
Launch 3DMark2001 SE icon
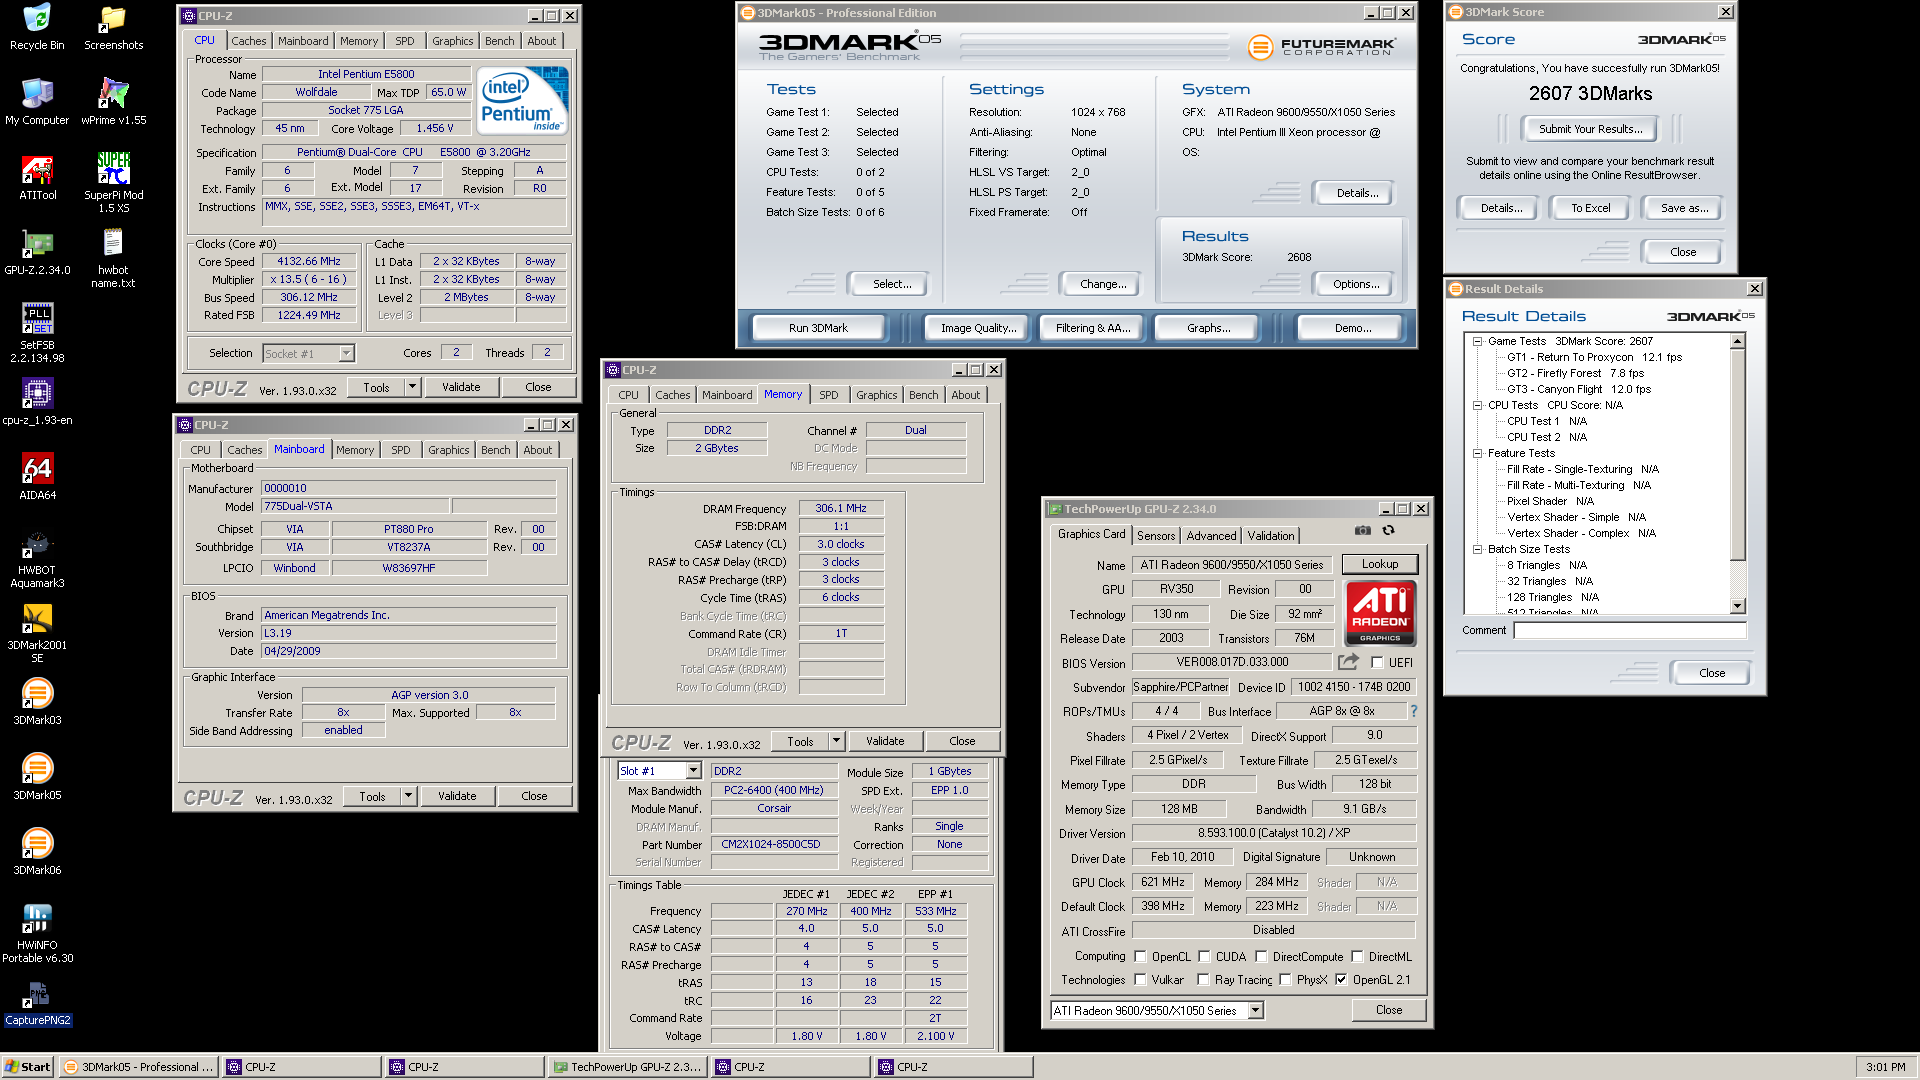click(x=37, y=633)
